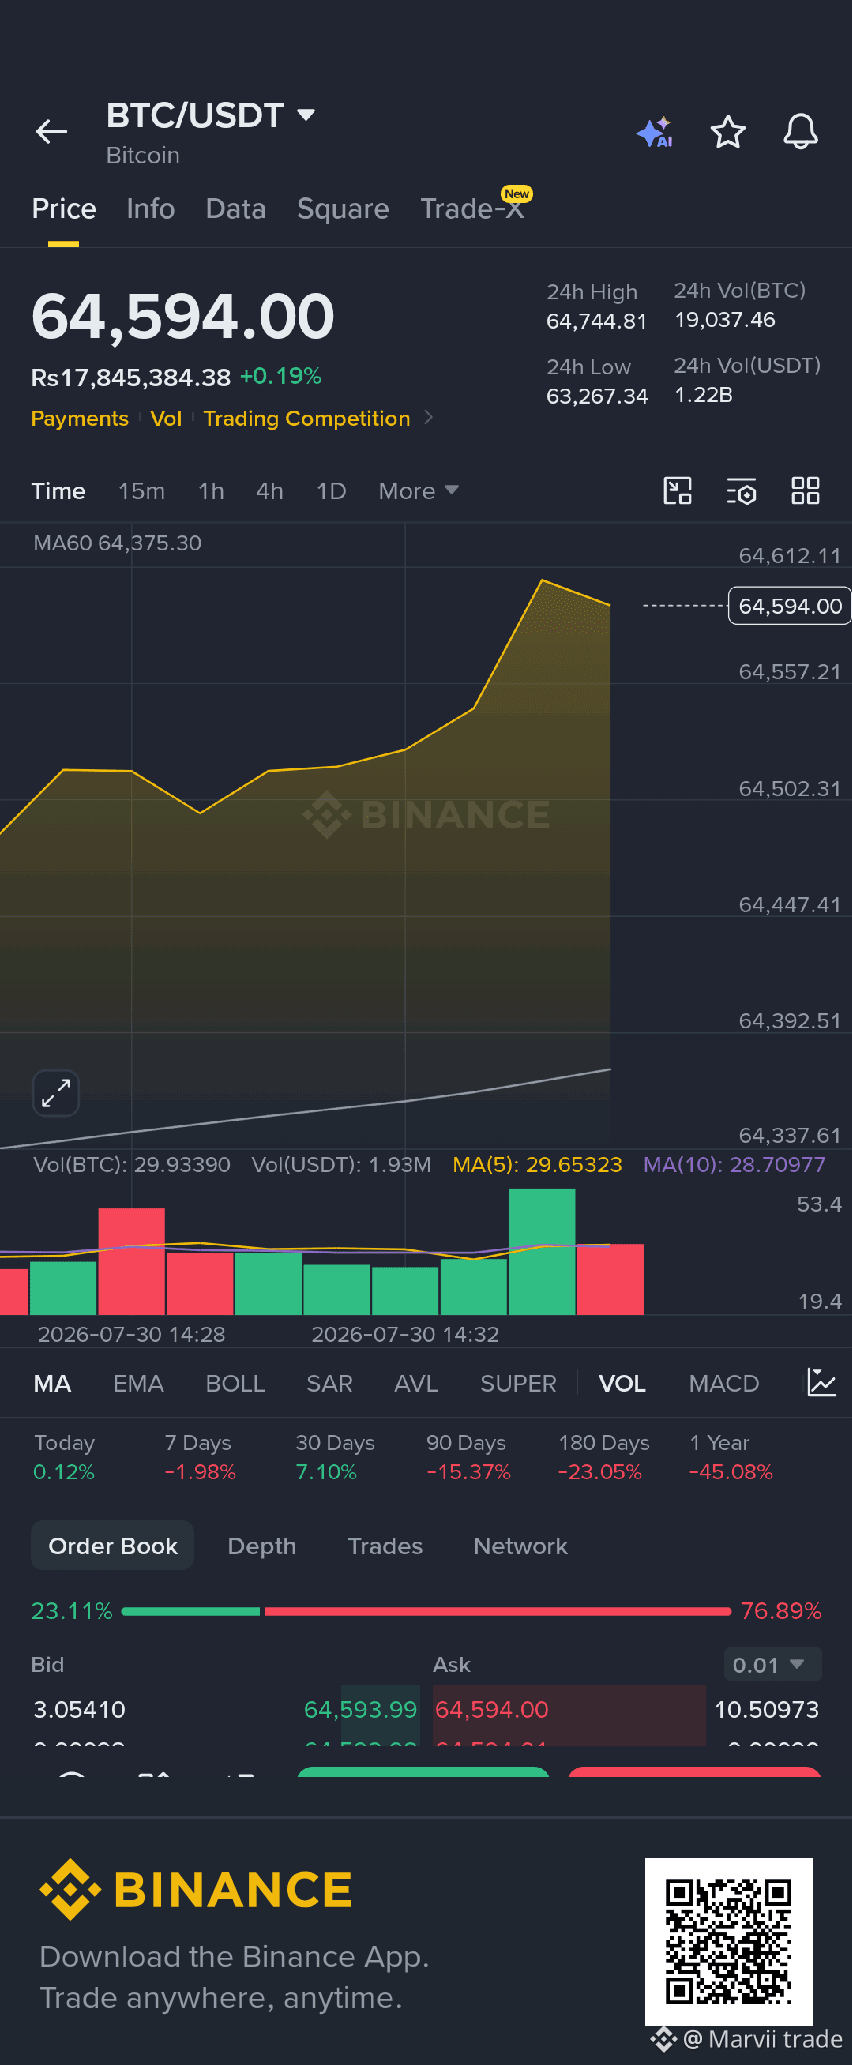Expand the More timeframe dropdown
The image size is (852, 2065).
418,491
